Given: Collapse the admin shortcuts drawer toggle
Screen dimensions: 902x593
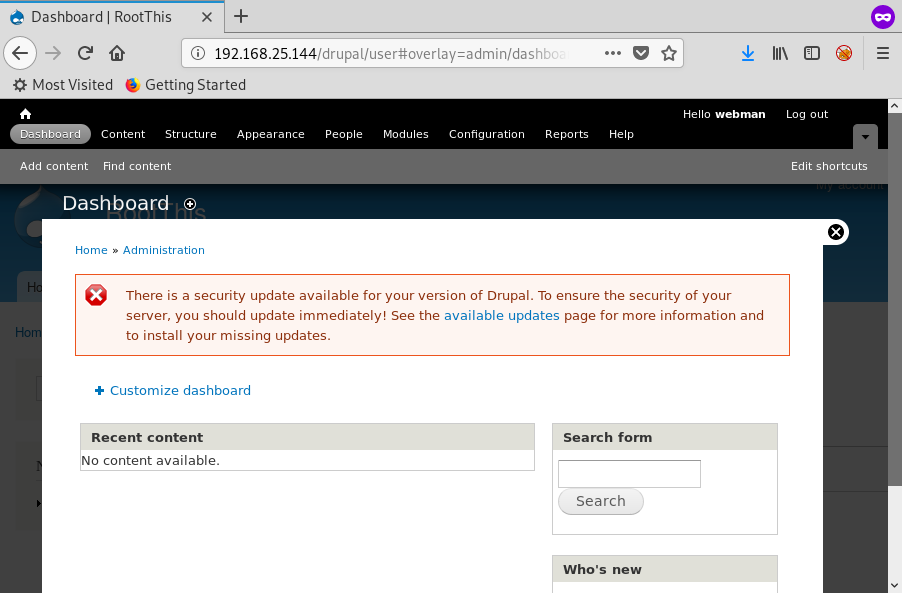Looking at the screenshot, I should pos(865,135).
